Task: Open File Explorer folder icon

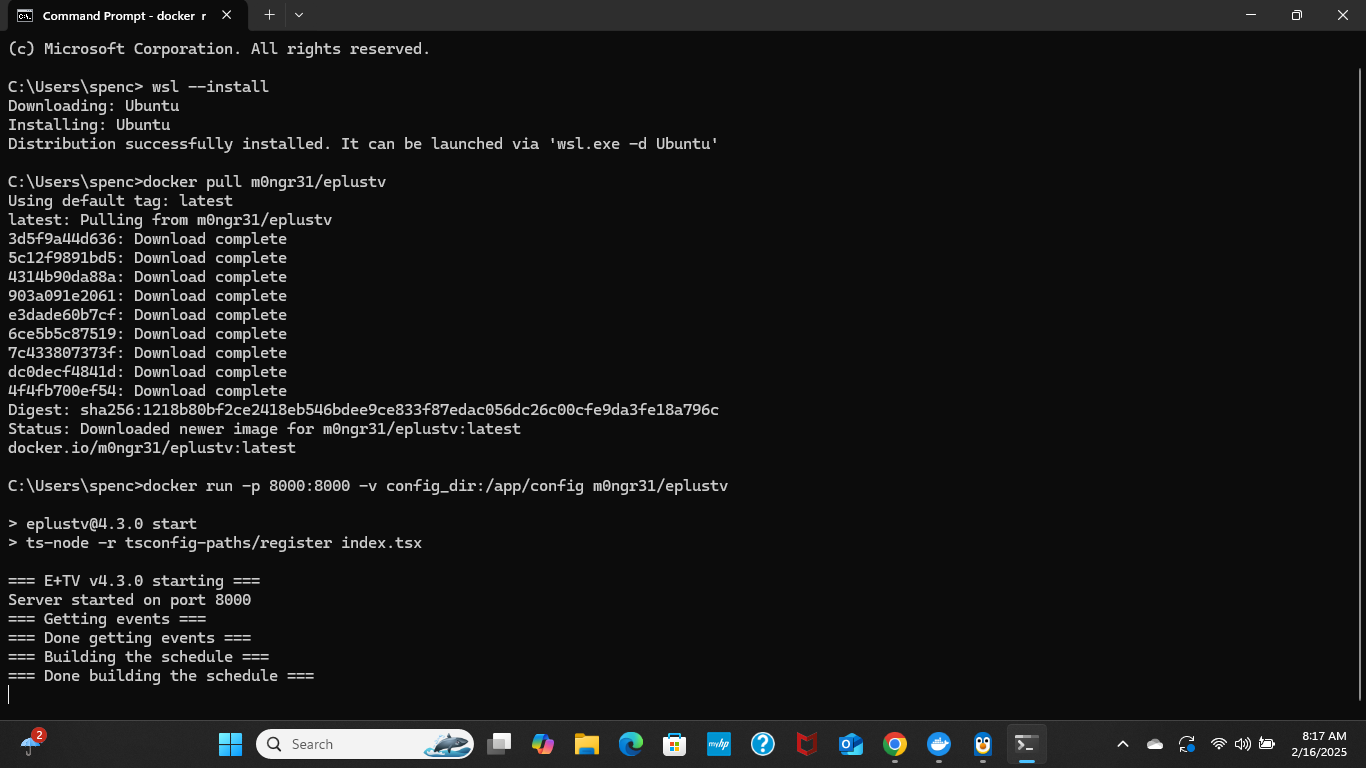Action: [x=587, y=744]
